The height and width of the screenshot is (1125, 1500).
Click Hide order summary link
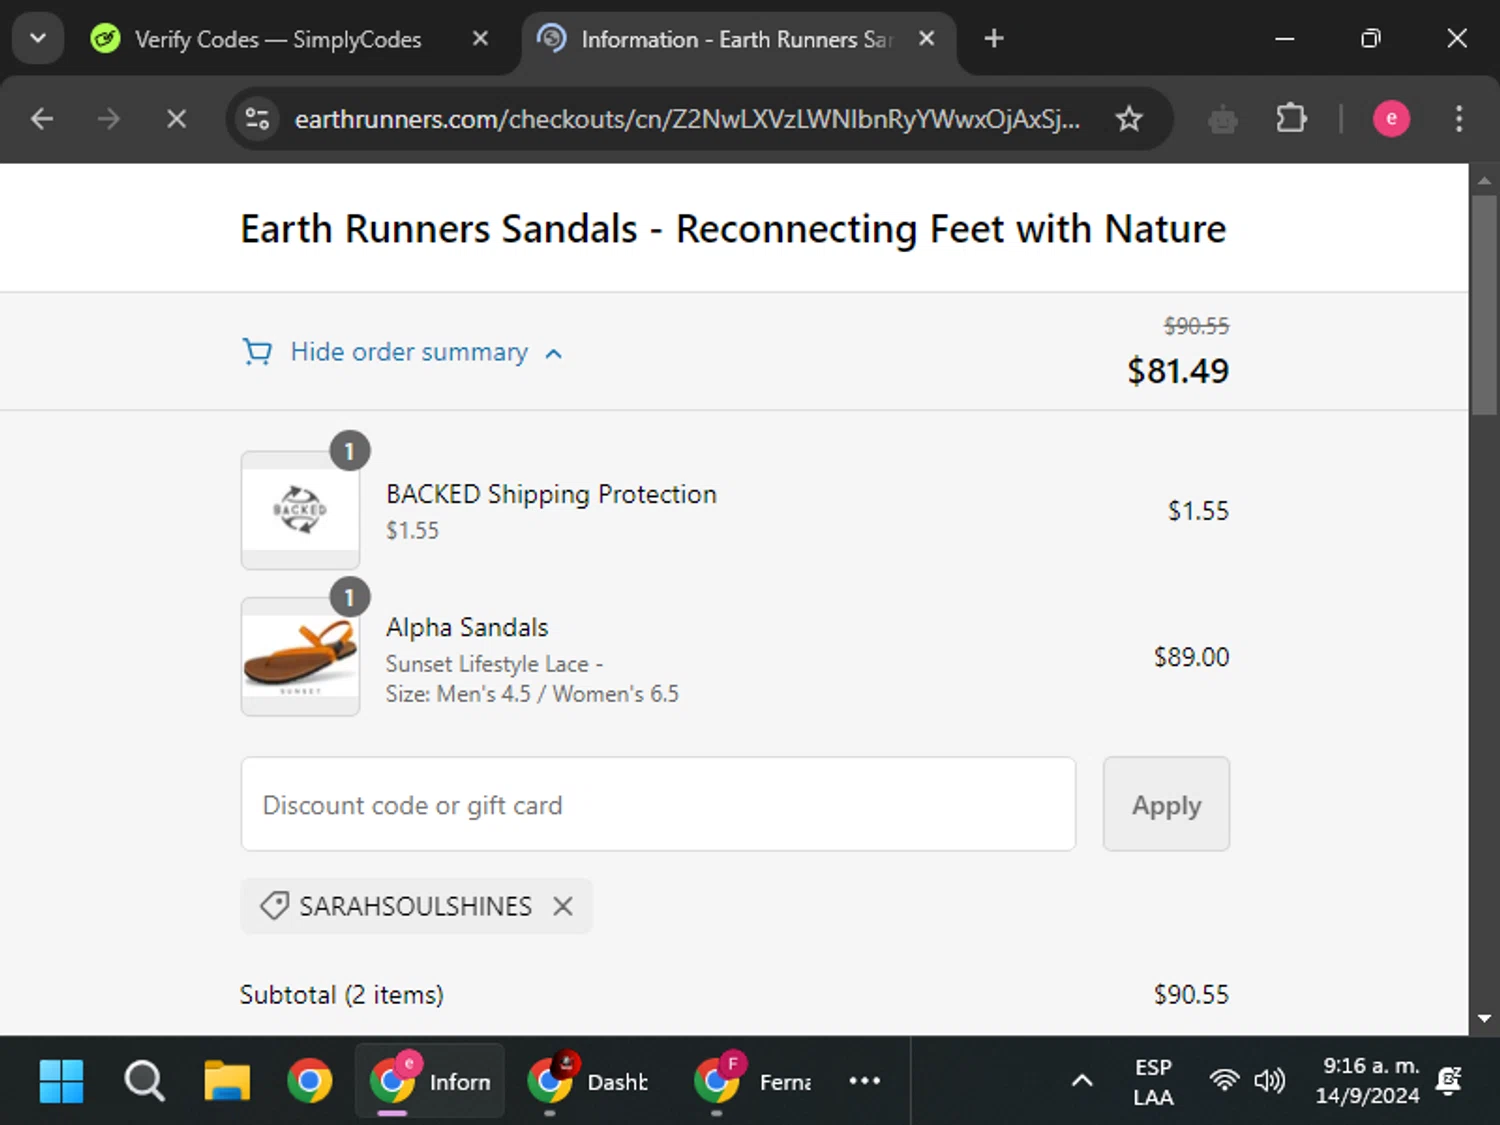click(x=409, y=352)
